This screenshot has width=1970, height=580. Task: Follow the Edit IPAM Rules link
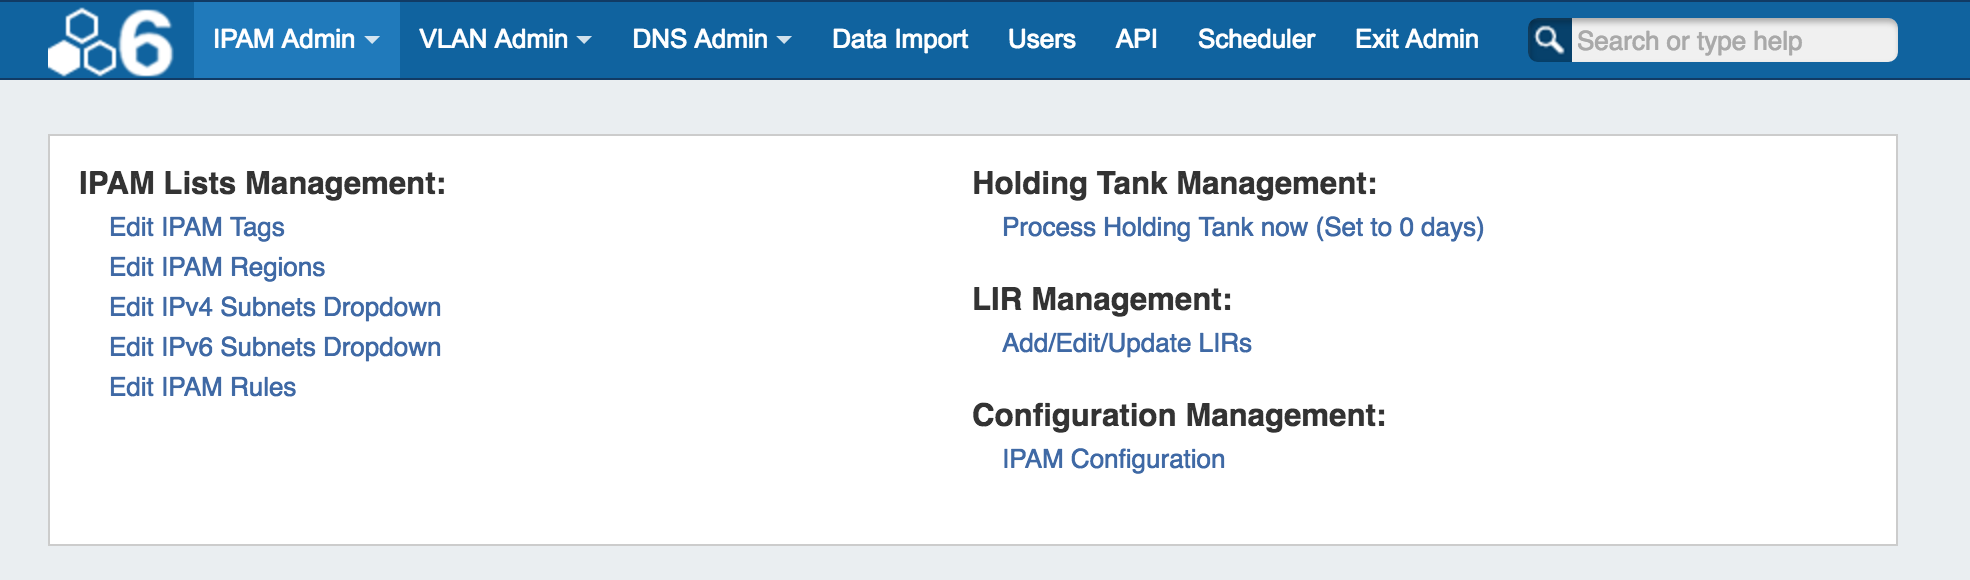203,387
